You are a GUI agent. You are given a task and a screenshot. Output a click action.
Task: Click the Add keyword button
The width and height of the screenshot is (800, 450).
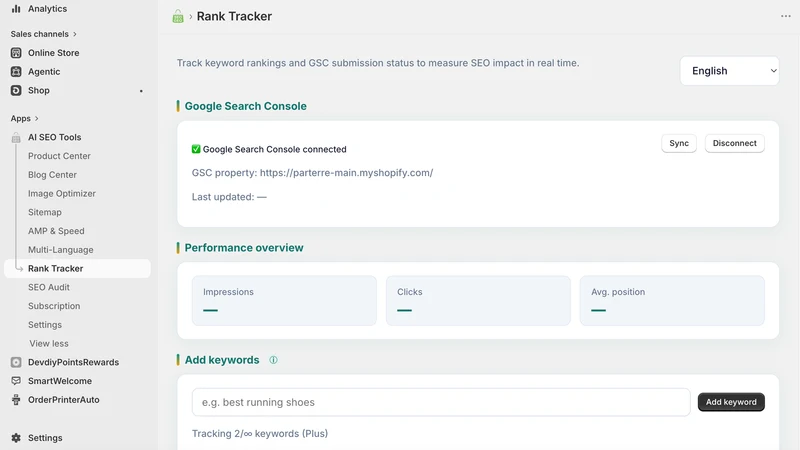pyautogui.click(x=731, y=402)
